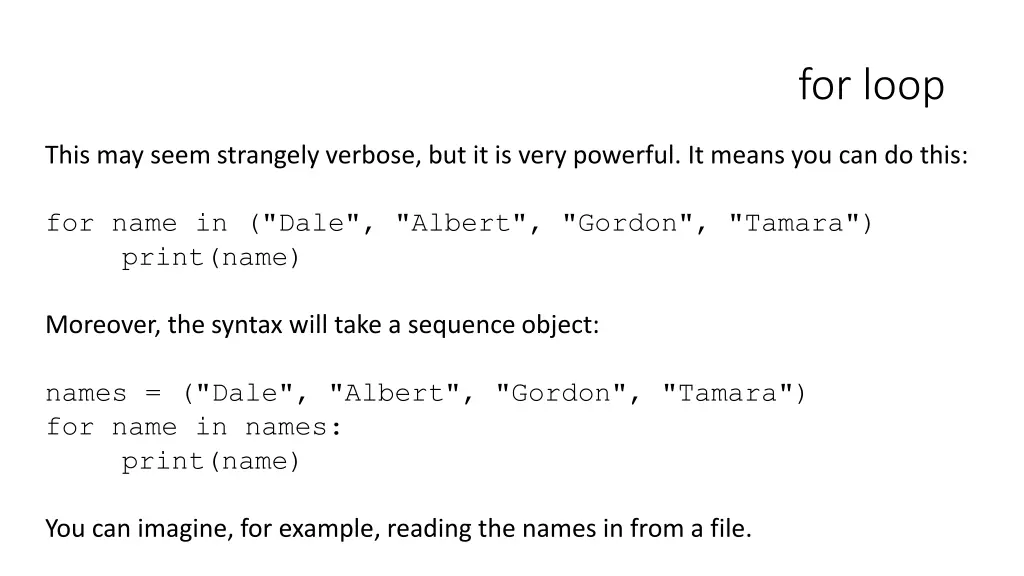Click "Dale" in the first for statement
This screenshot has width=1024, height=576.
(x=312, y=223)
